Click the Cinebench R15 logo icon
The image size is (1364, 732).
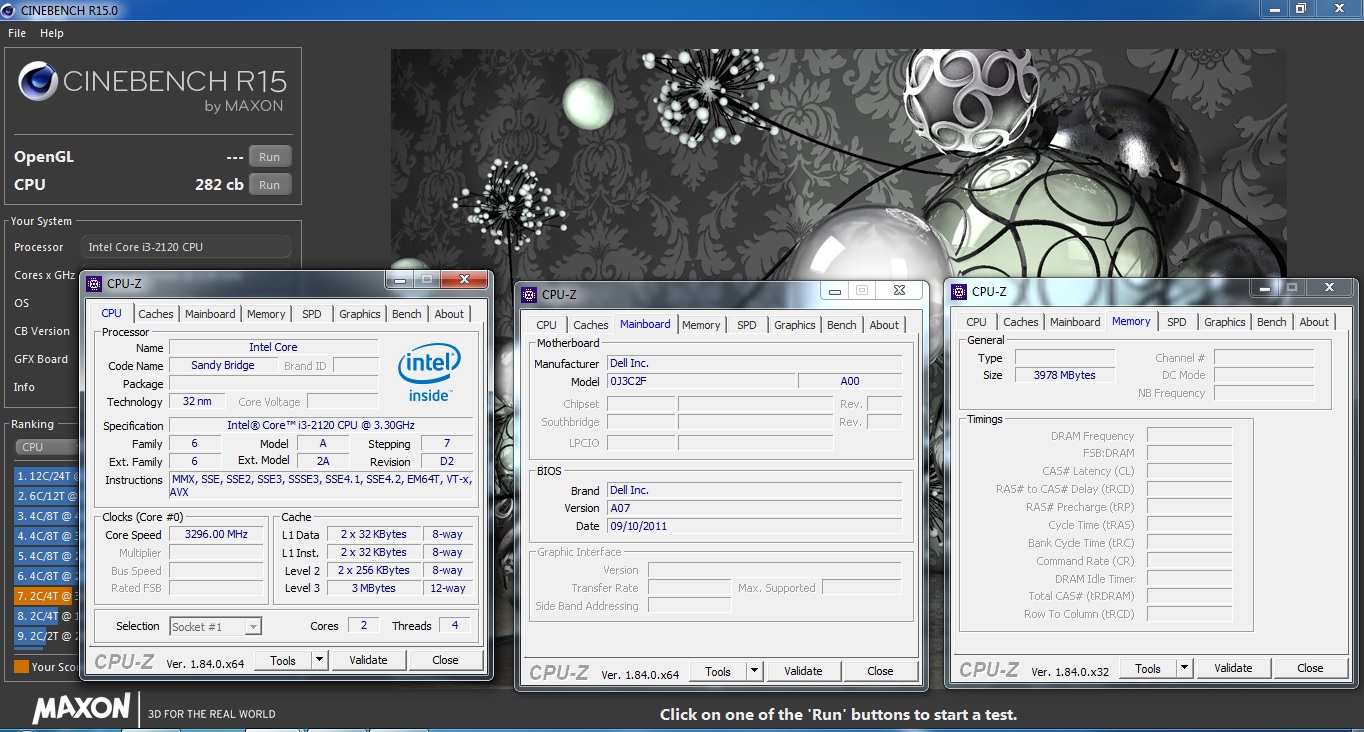coord(38,82)
